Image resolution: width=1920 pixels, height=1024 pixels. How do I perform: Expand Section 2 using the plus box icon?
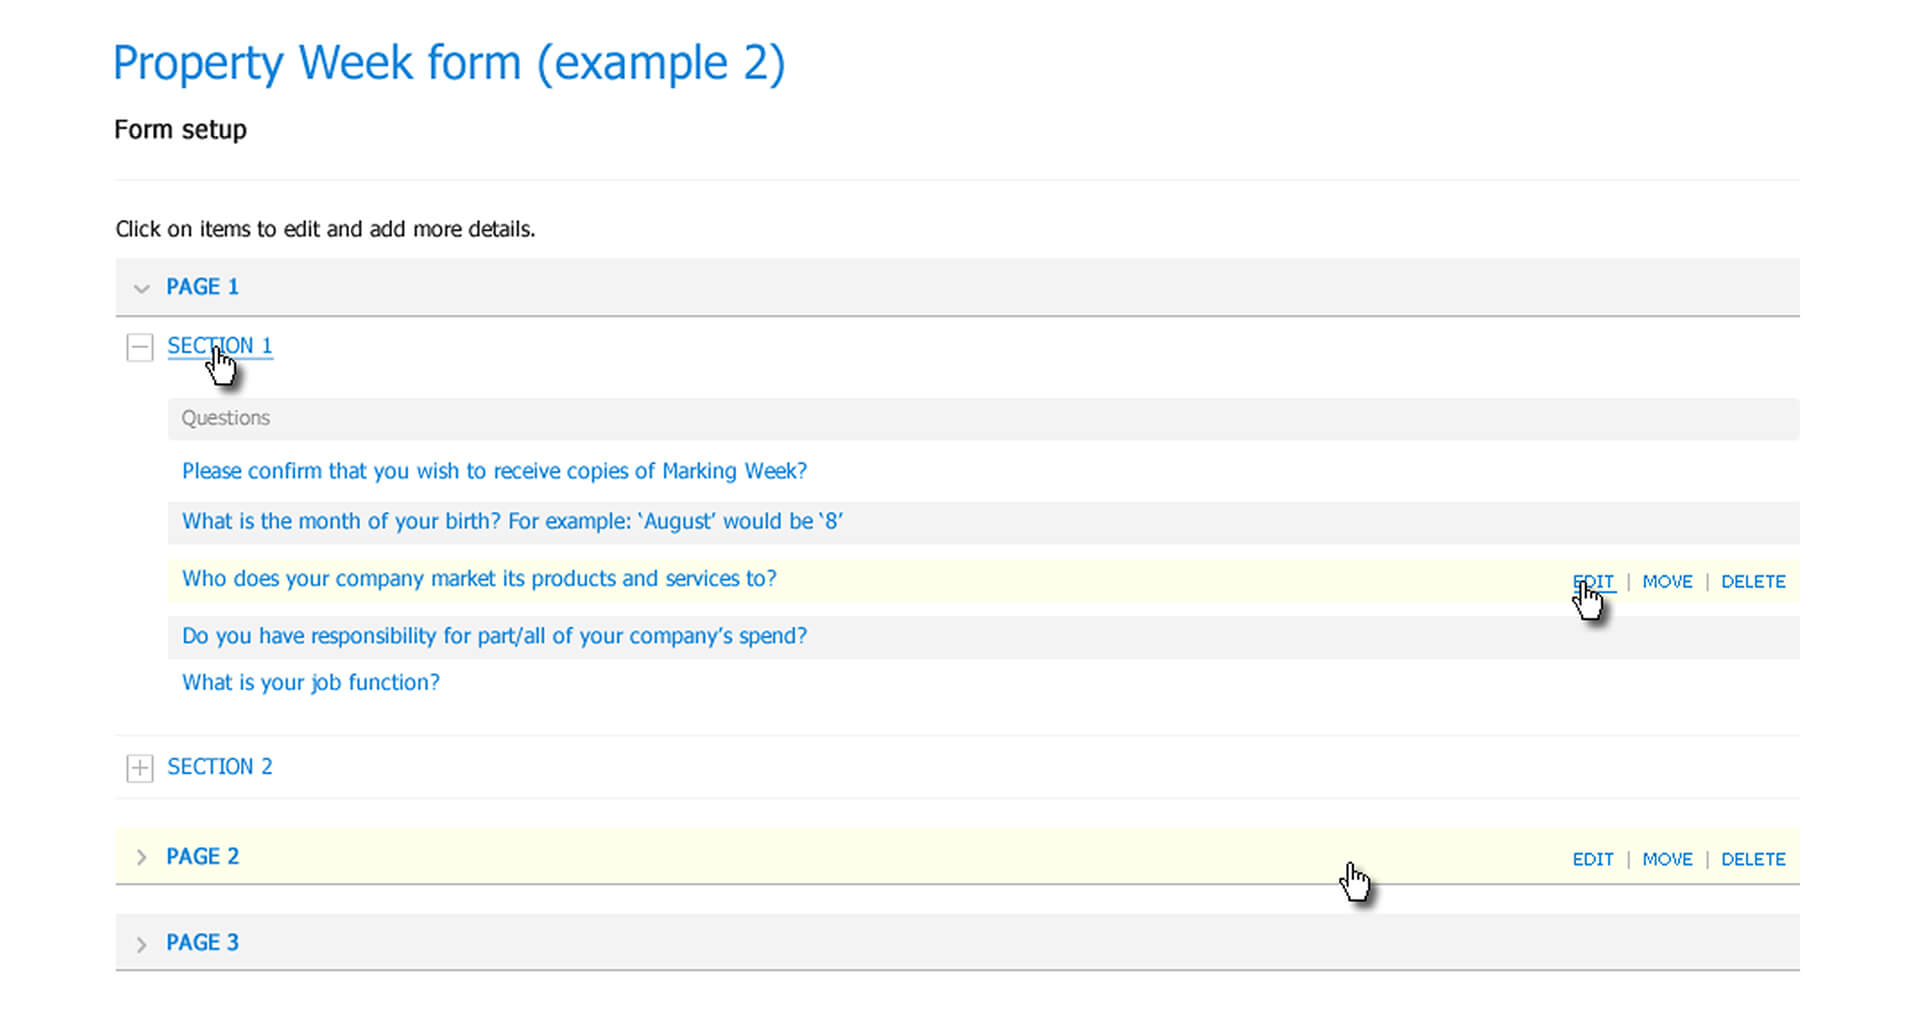[x=140, y=768]
